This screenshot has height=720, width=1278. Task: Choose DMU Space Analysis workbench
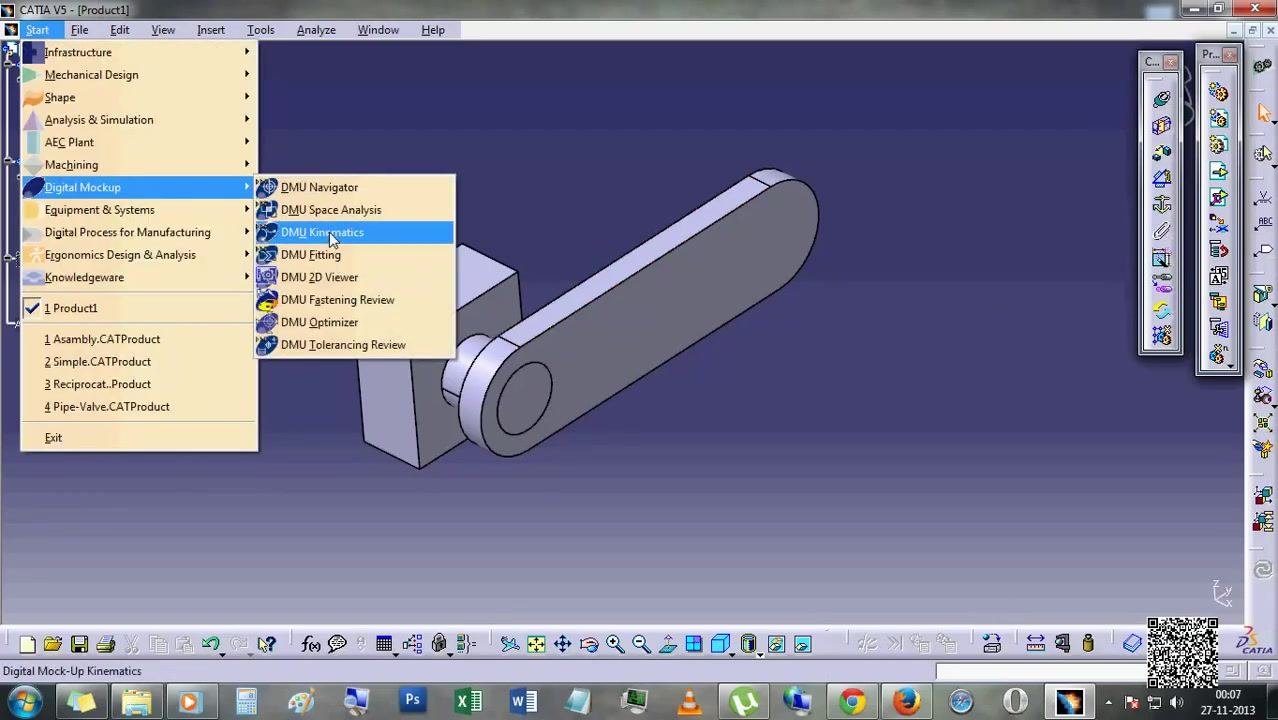point(354,210)
